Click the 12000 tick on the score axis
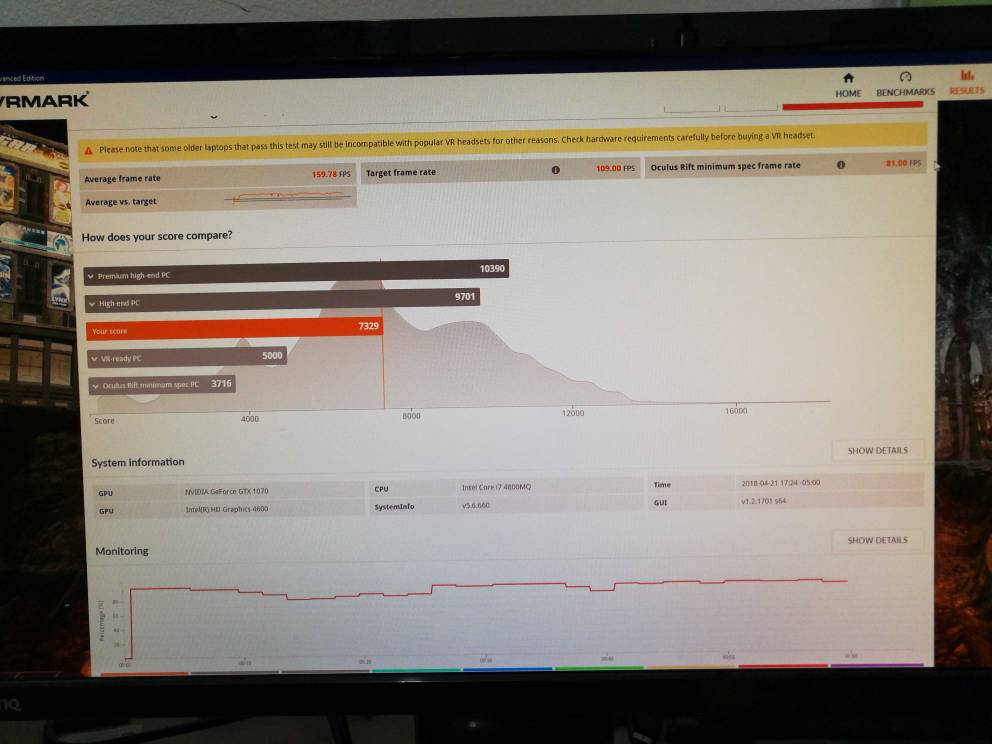The height and width of the screenshot is (744, 992). pyautogui.click(x=573, y=413)
